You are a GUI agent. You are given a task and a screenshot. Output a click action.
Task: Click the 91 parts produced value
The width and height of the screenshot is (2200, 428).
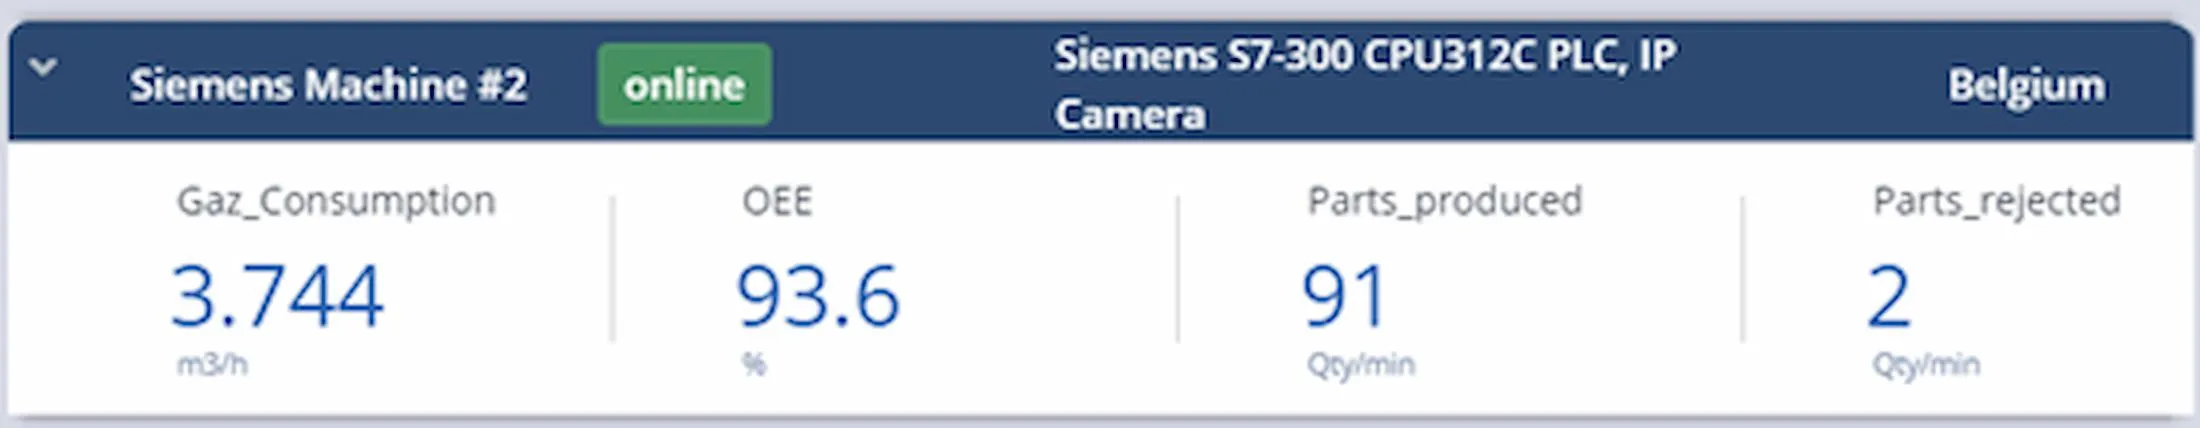(1344, 296)
